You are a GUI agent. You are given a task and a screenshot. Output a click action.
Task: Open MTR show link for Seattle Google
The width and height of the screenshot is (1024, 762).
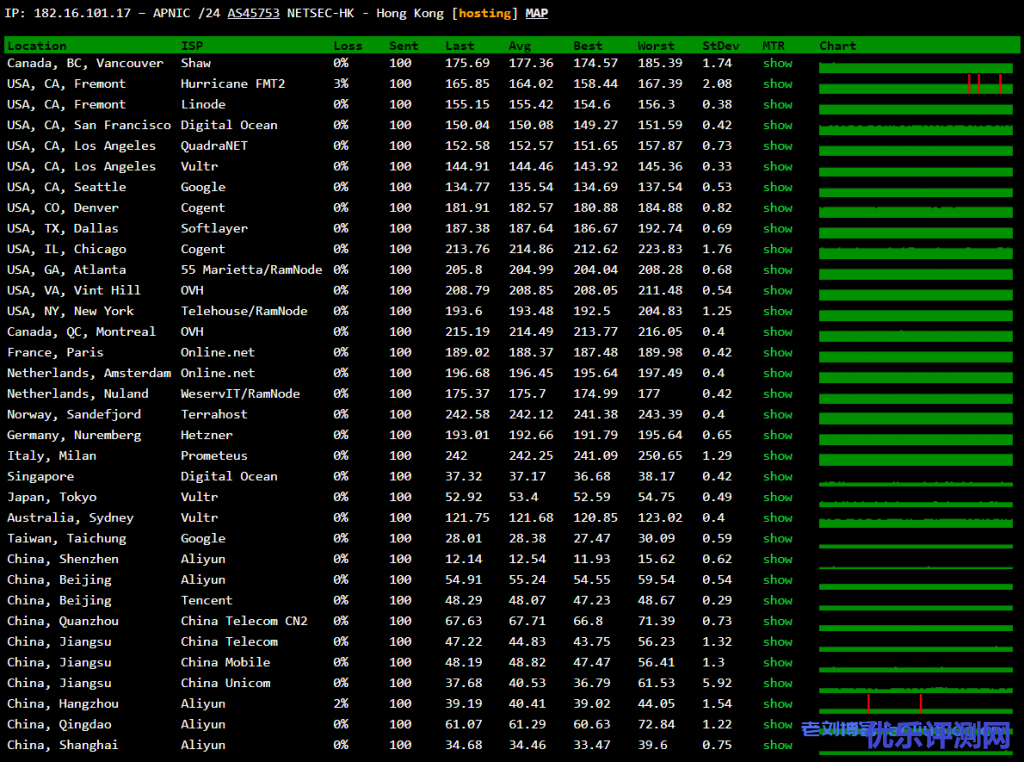(777, 187)
